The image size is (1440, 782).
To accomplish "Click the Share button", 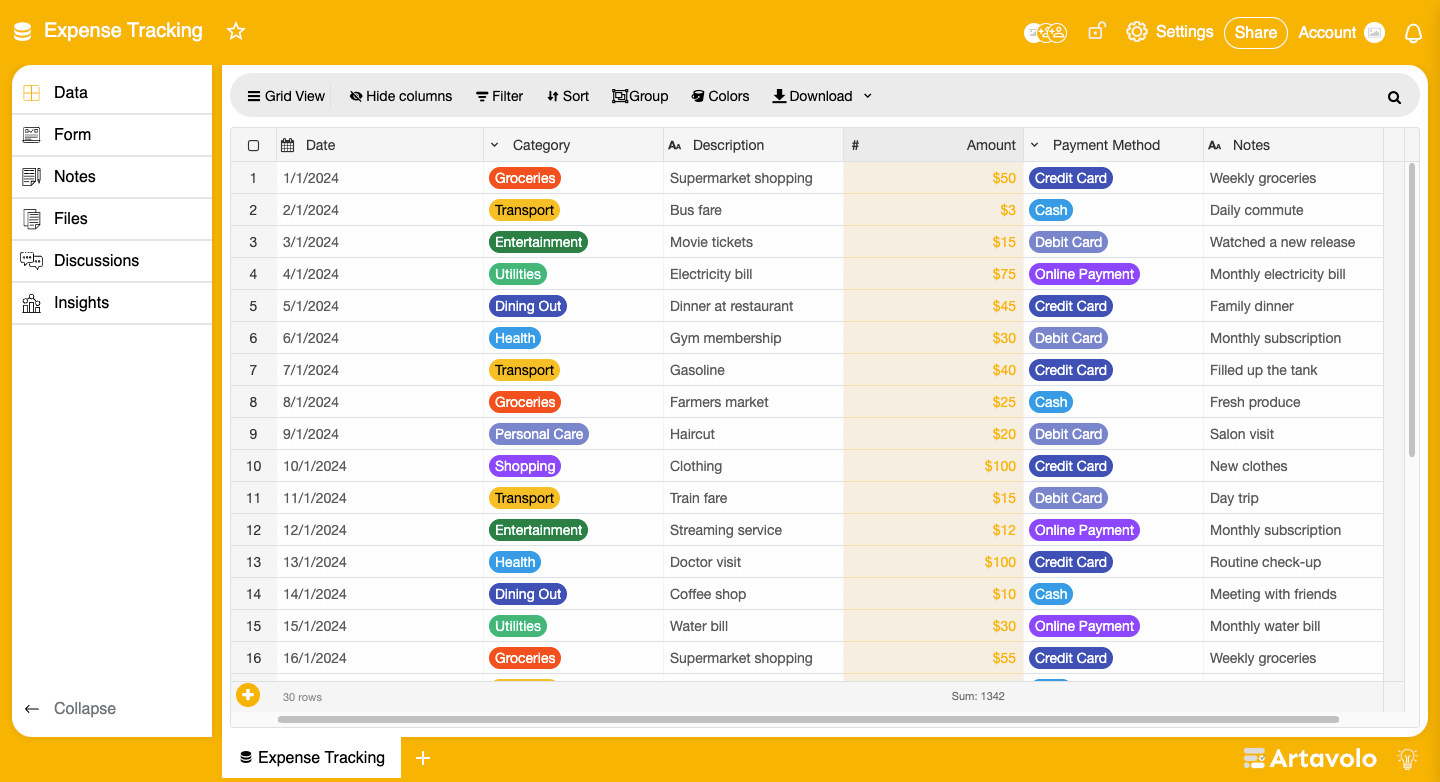I will coord(1255,32).
